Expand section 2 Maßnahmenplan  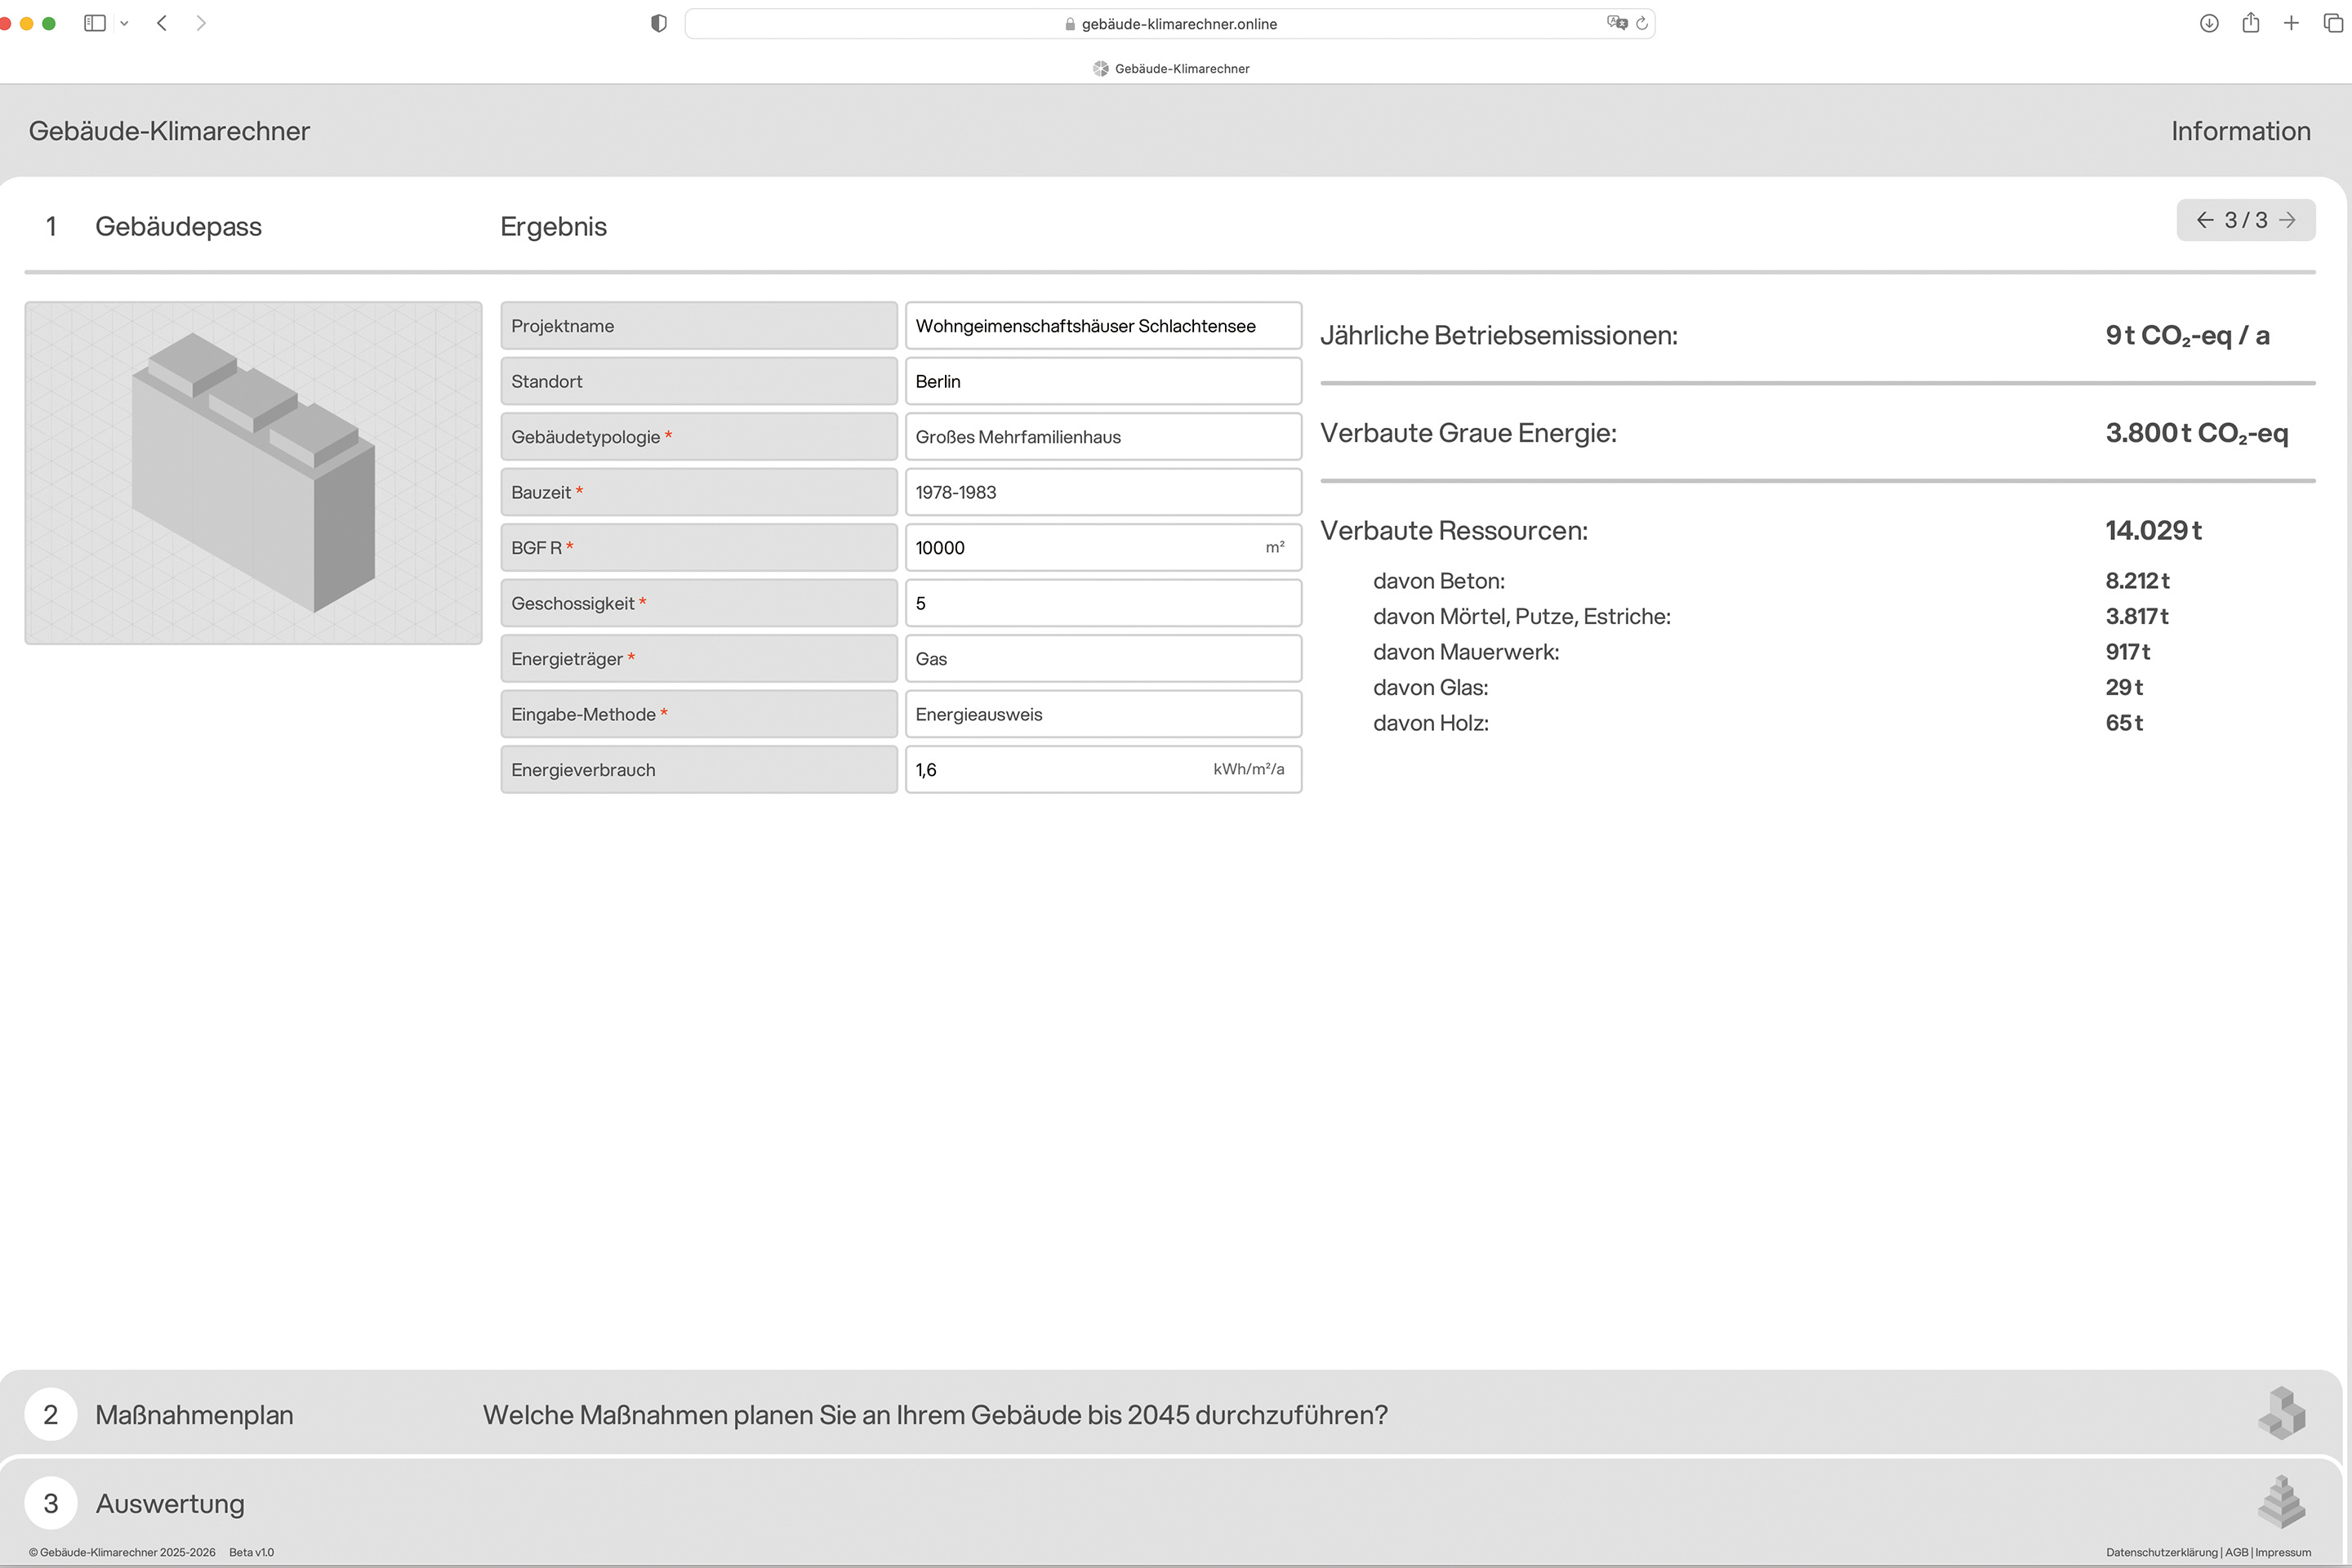pyautogui.click(x=1170, y=1414)
